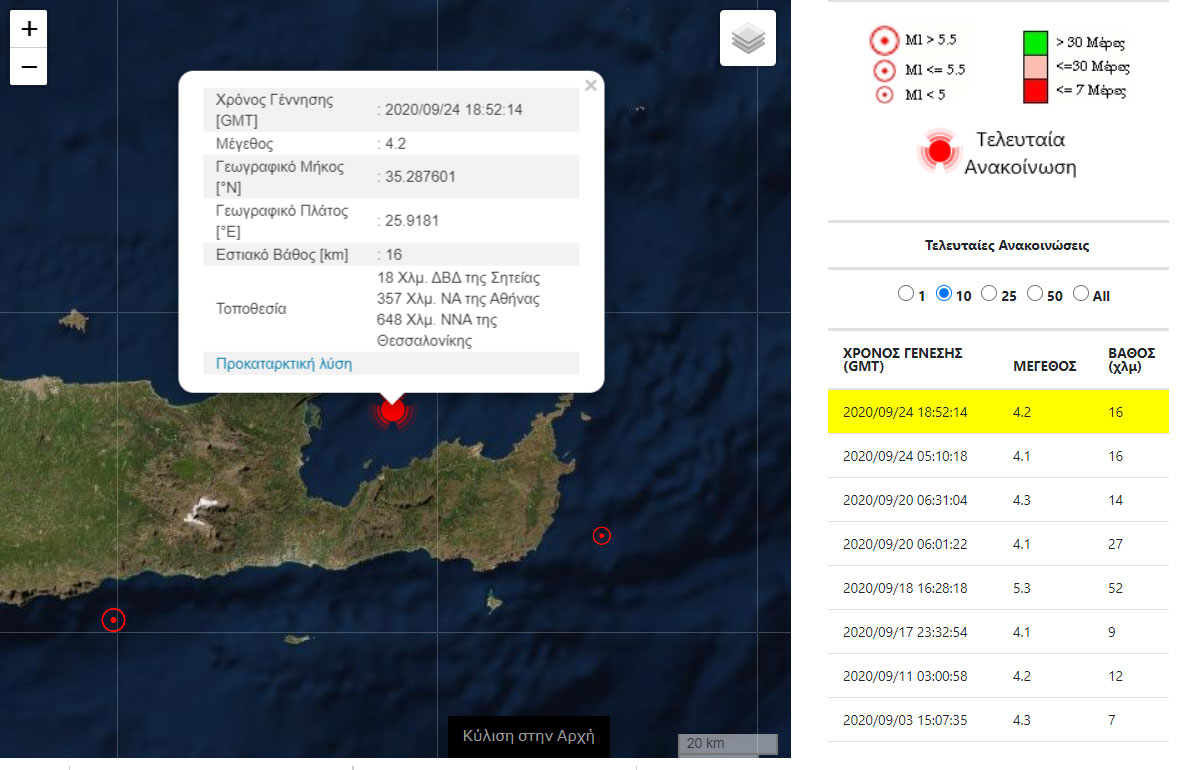
Task: Click the Ml > 5.5 legend marker icon
Action: (884, 41)
